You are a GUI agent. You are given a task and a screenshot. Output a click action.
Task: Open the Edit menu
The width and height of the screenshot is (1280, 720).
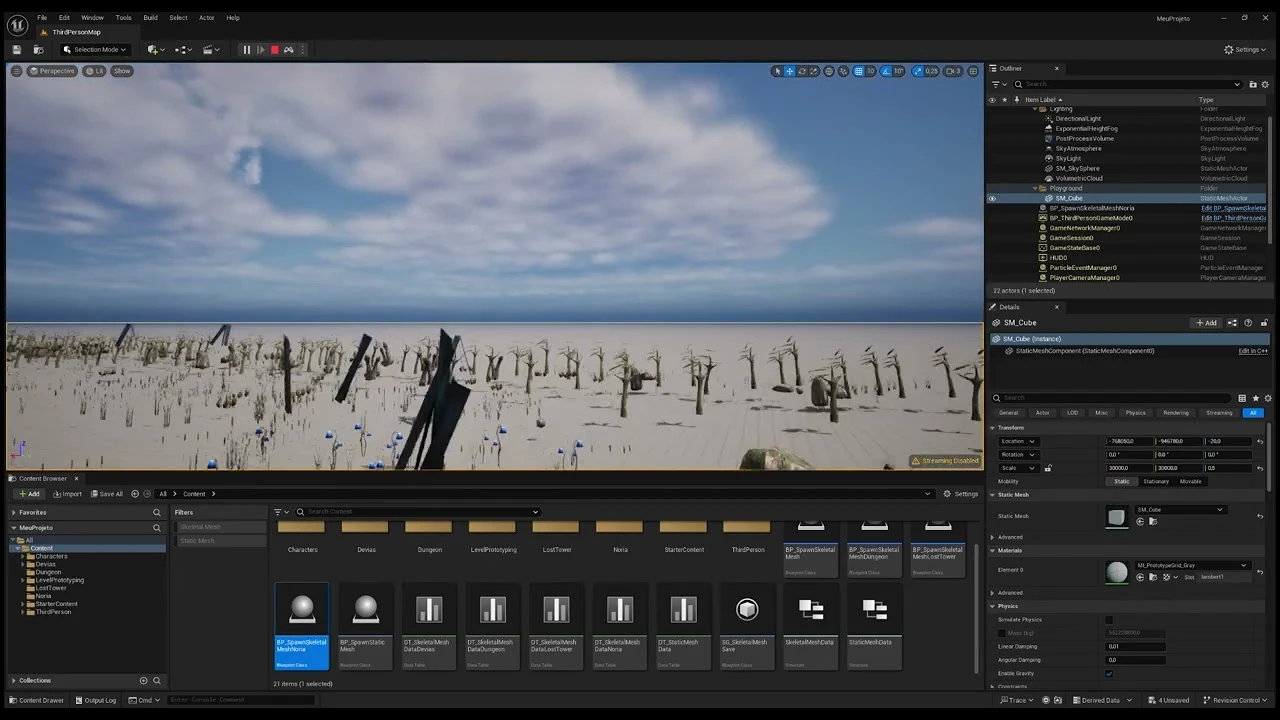pos(64,17)
